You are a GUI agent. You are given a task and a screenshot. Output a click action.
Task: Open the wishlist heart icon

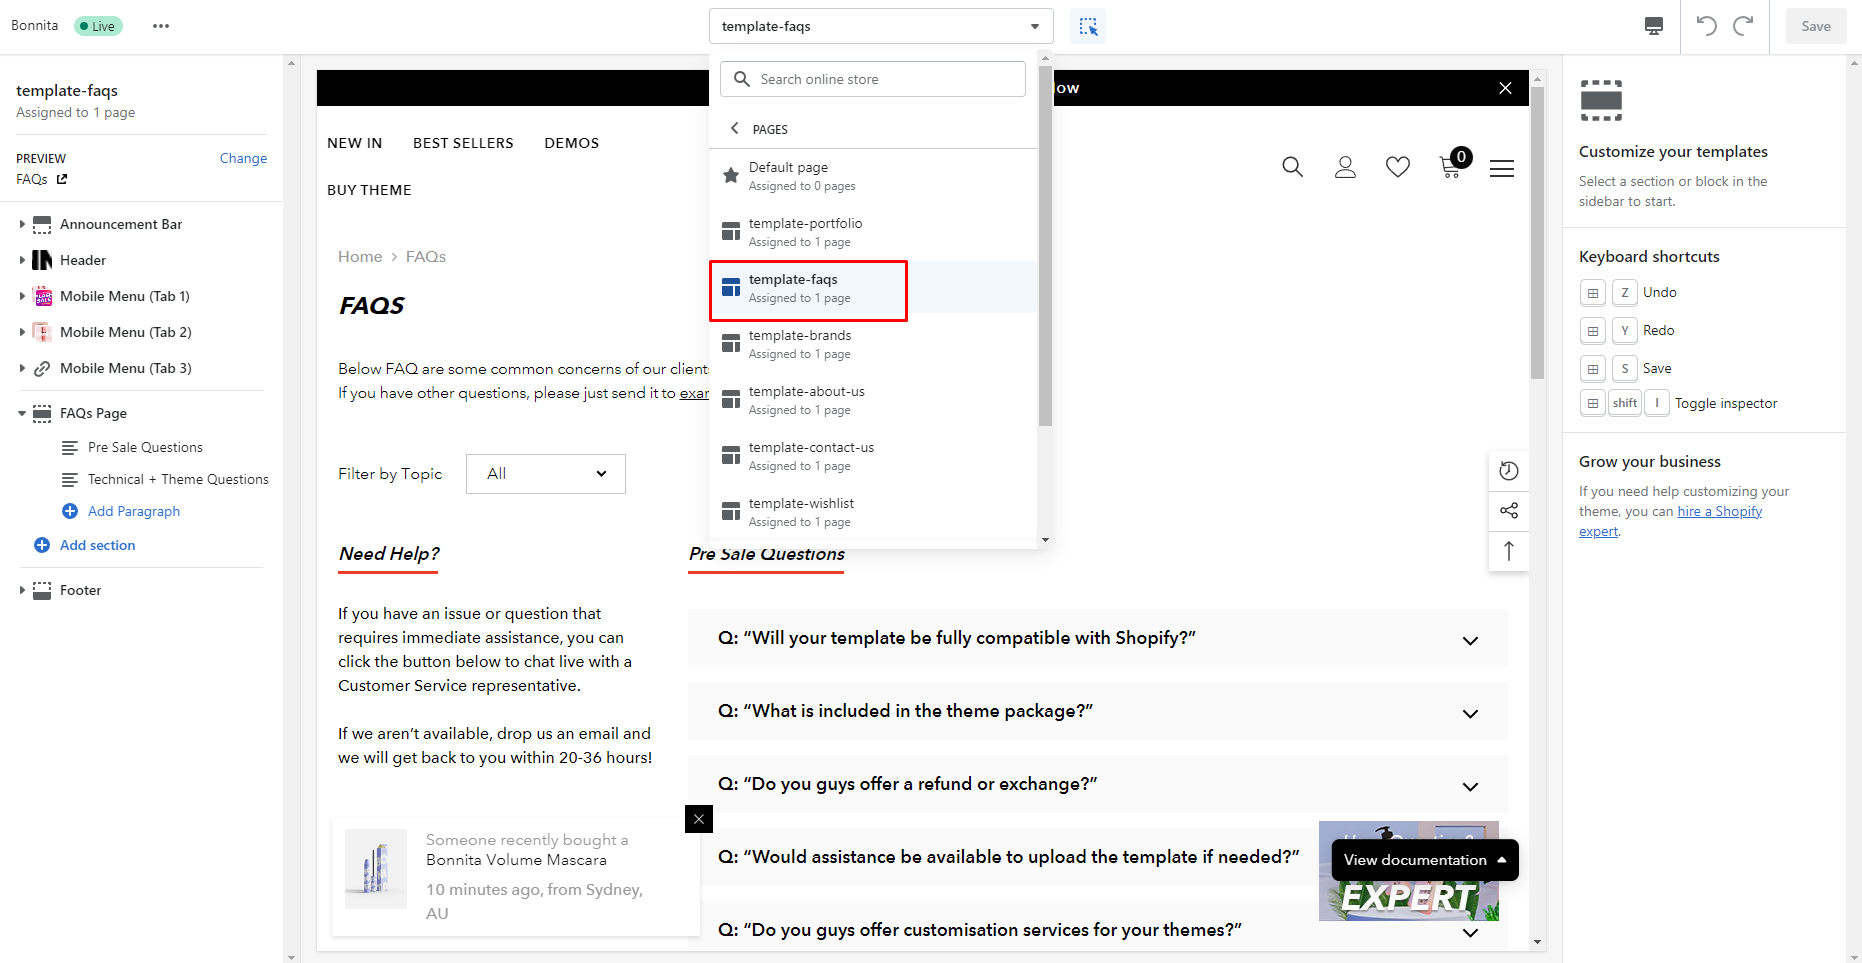click(1397, 167)
